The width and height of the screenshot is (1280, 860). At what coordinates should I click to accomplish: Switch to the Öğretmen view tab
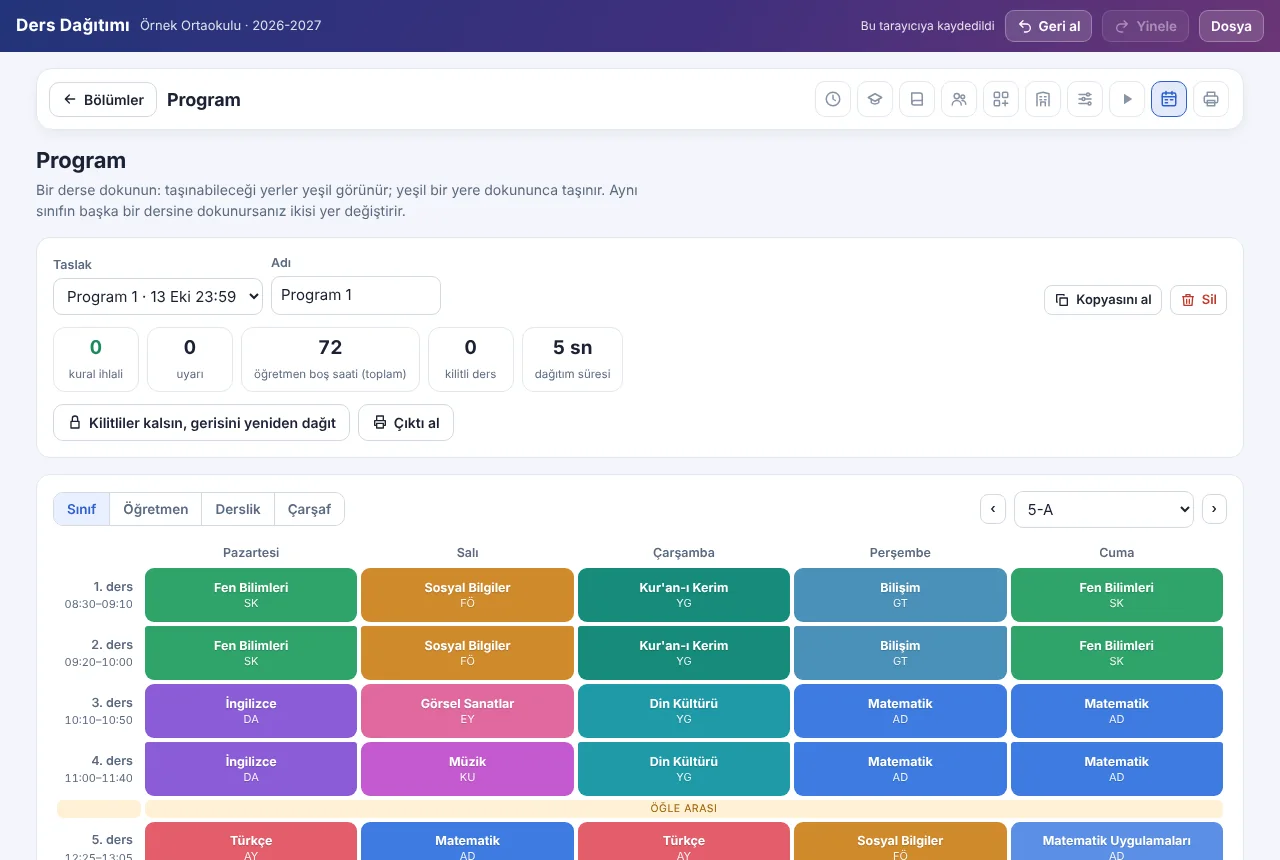156,509
